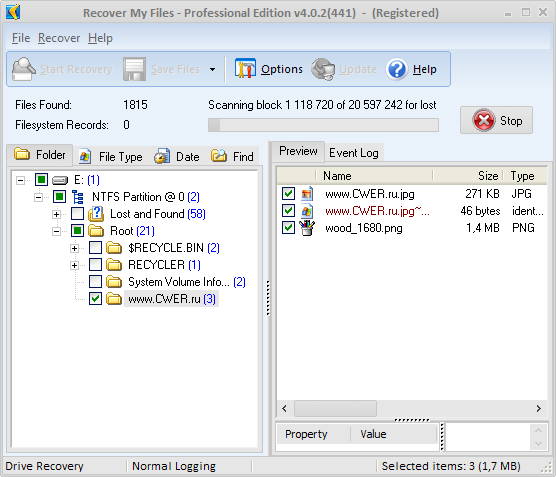
Task: Open the Save Files dropdown arrow
Action: (212, 69)
